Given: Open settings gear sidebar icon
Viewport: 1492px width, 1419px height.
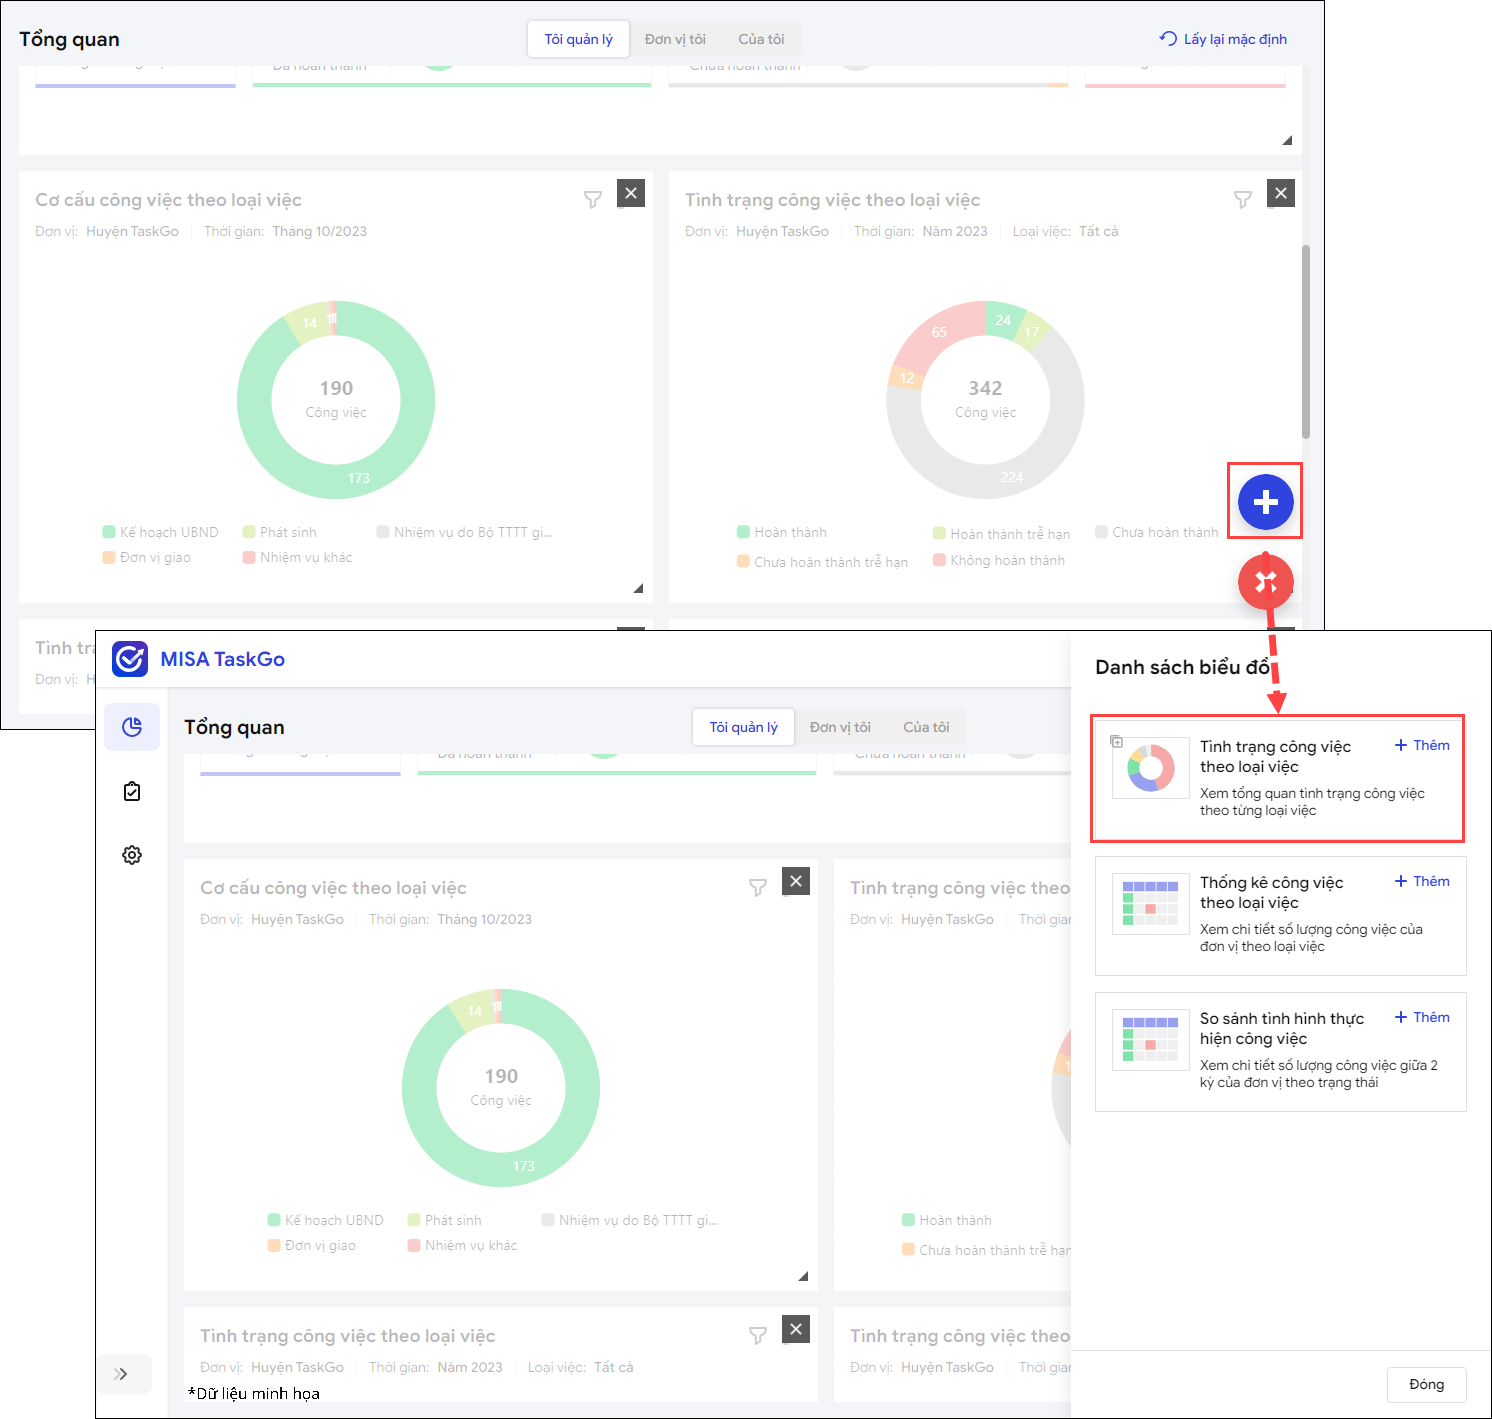Looking at the screenshot, I should coord(132,855).
